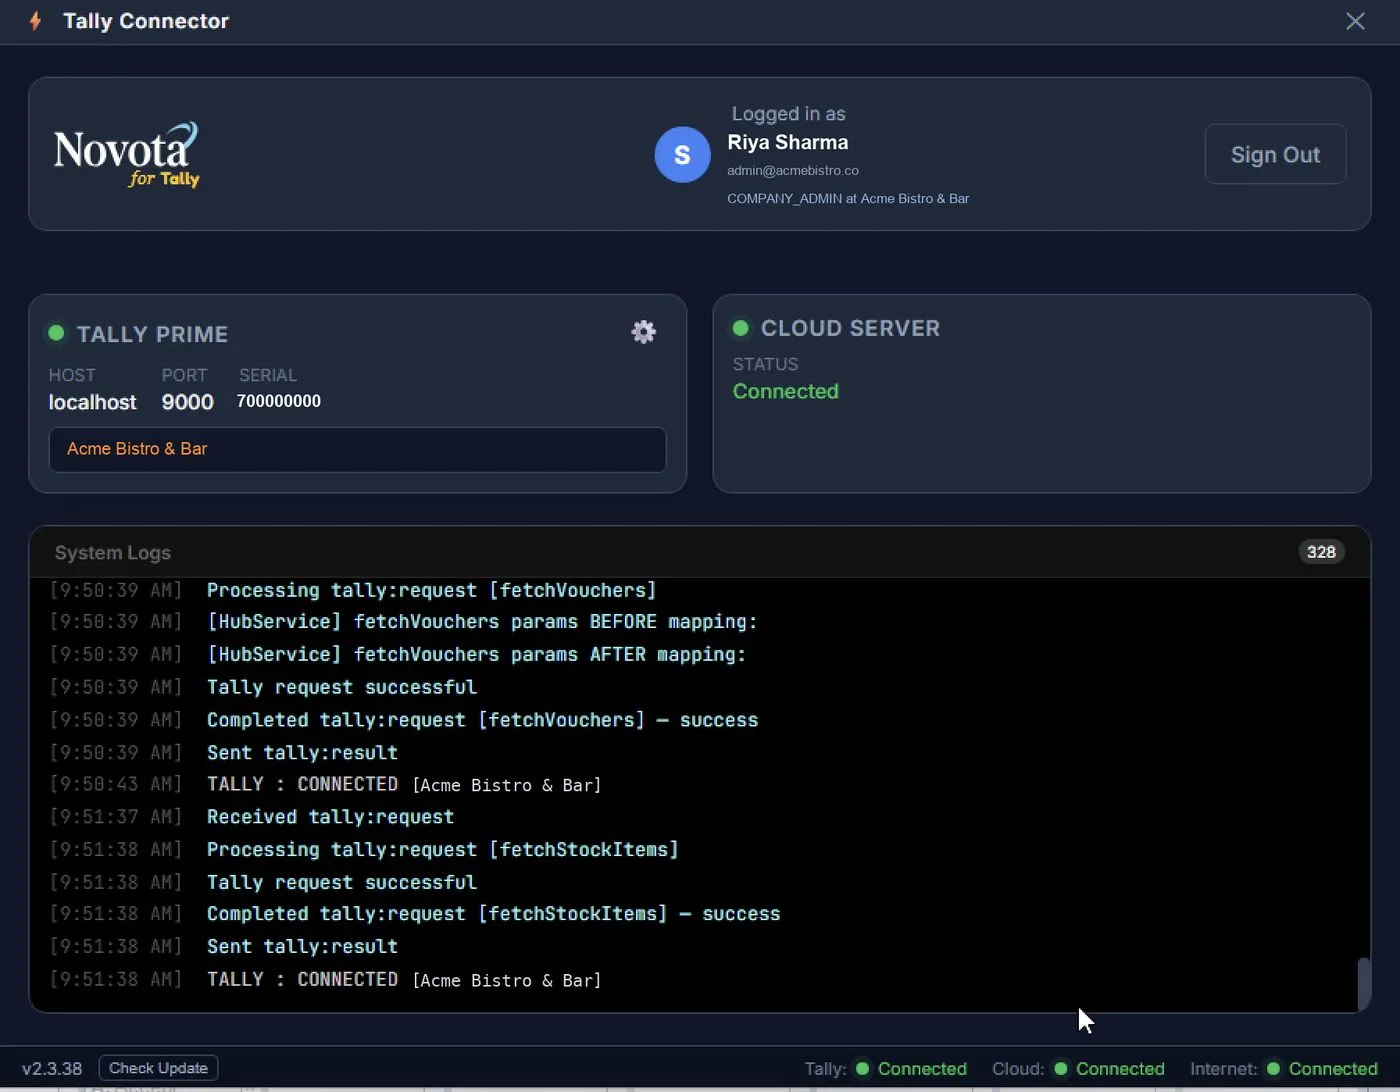
Task: Sign out of the Riya Sharma account
Action: [x=1275, y=154]
